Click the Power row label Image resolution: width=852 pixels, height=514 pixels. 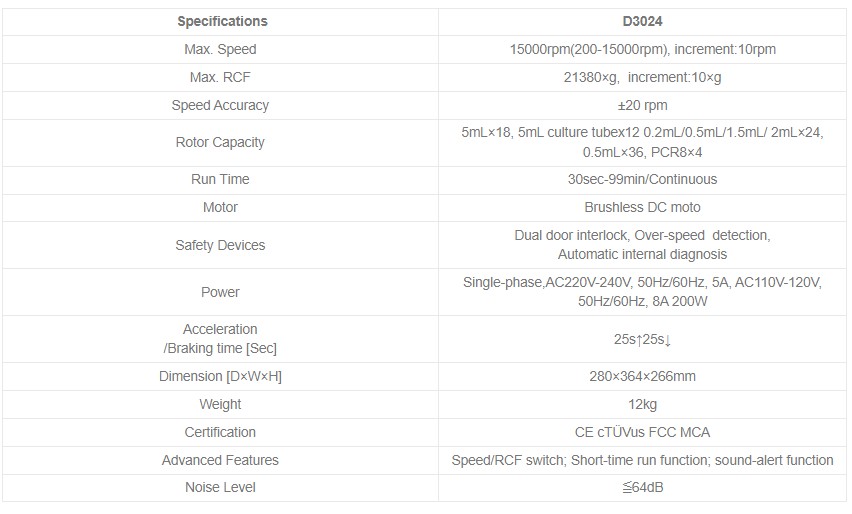[220, 292]
